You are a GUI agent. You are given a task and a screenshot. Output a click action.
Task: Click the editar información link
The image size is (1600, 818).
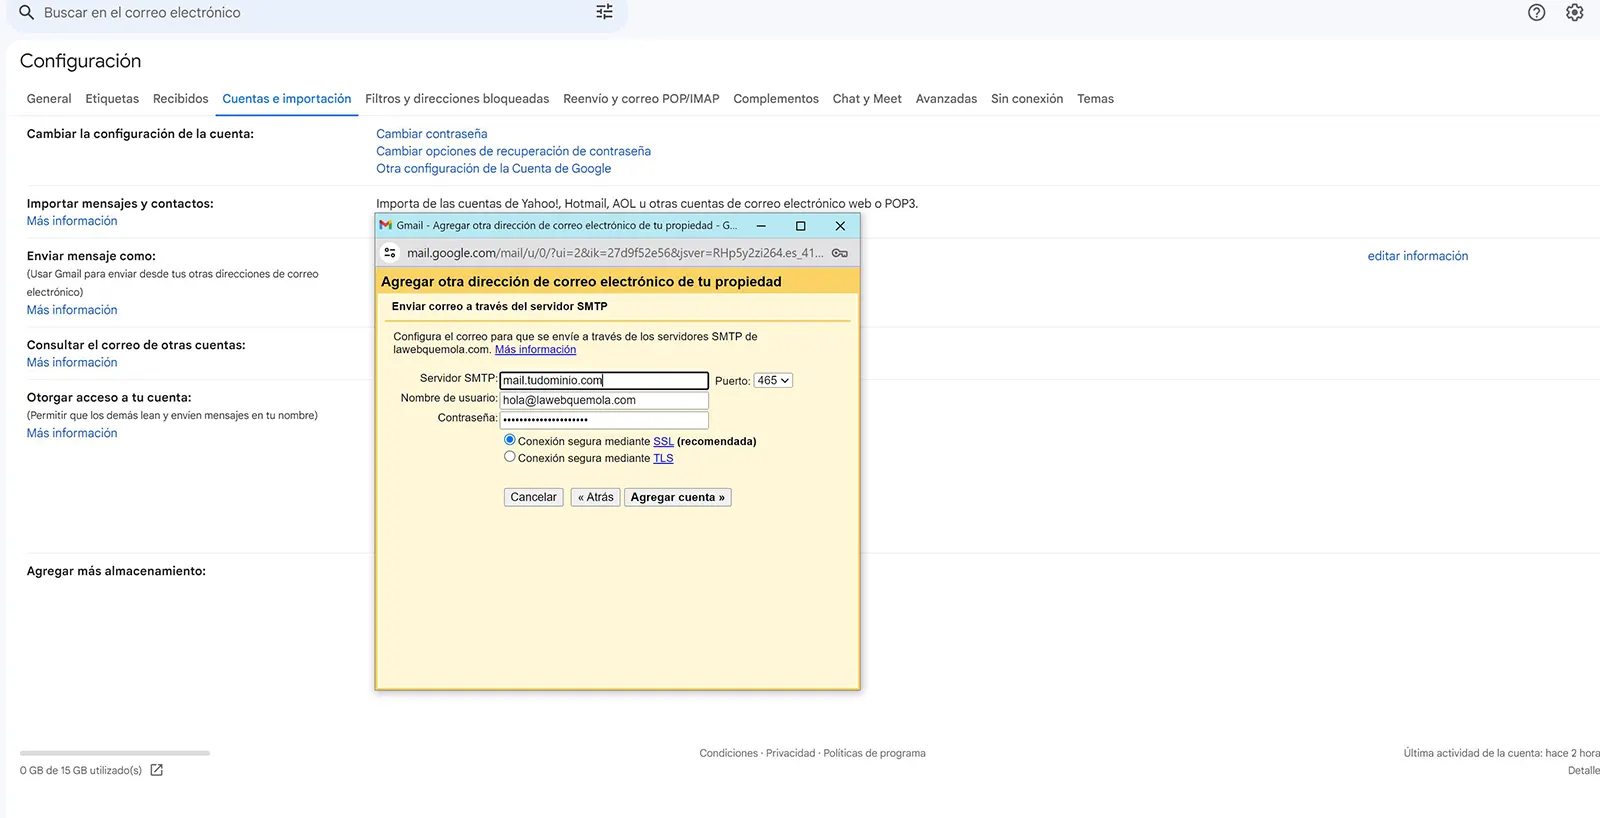[x=1417, y=256]
